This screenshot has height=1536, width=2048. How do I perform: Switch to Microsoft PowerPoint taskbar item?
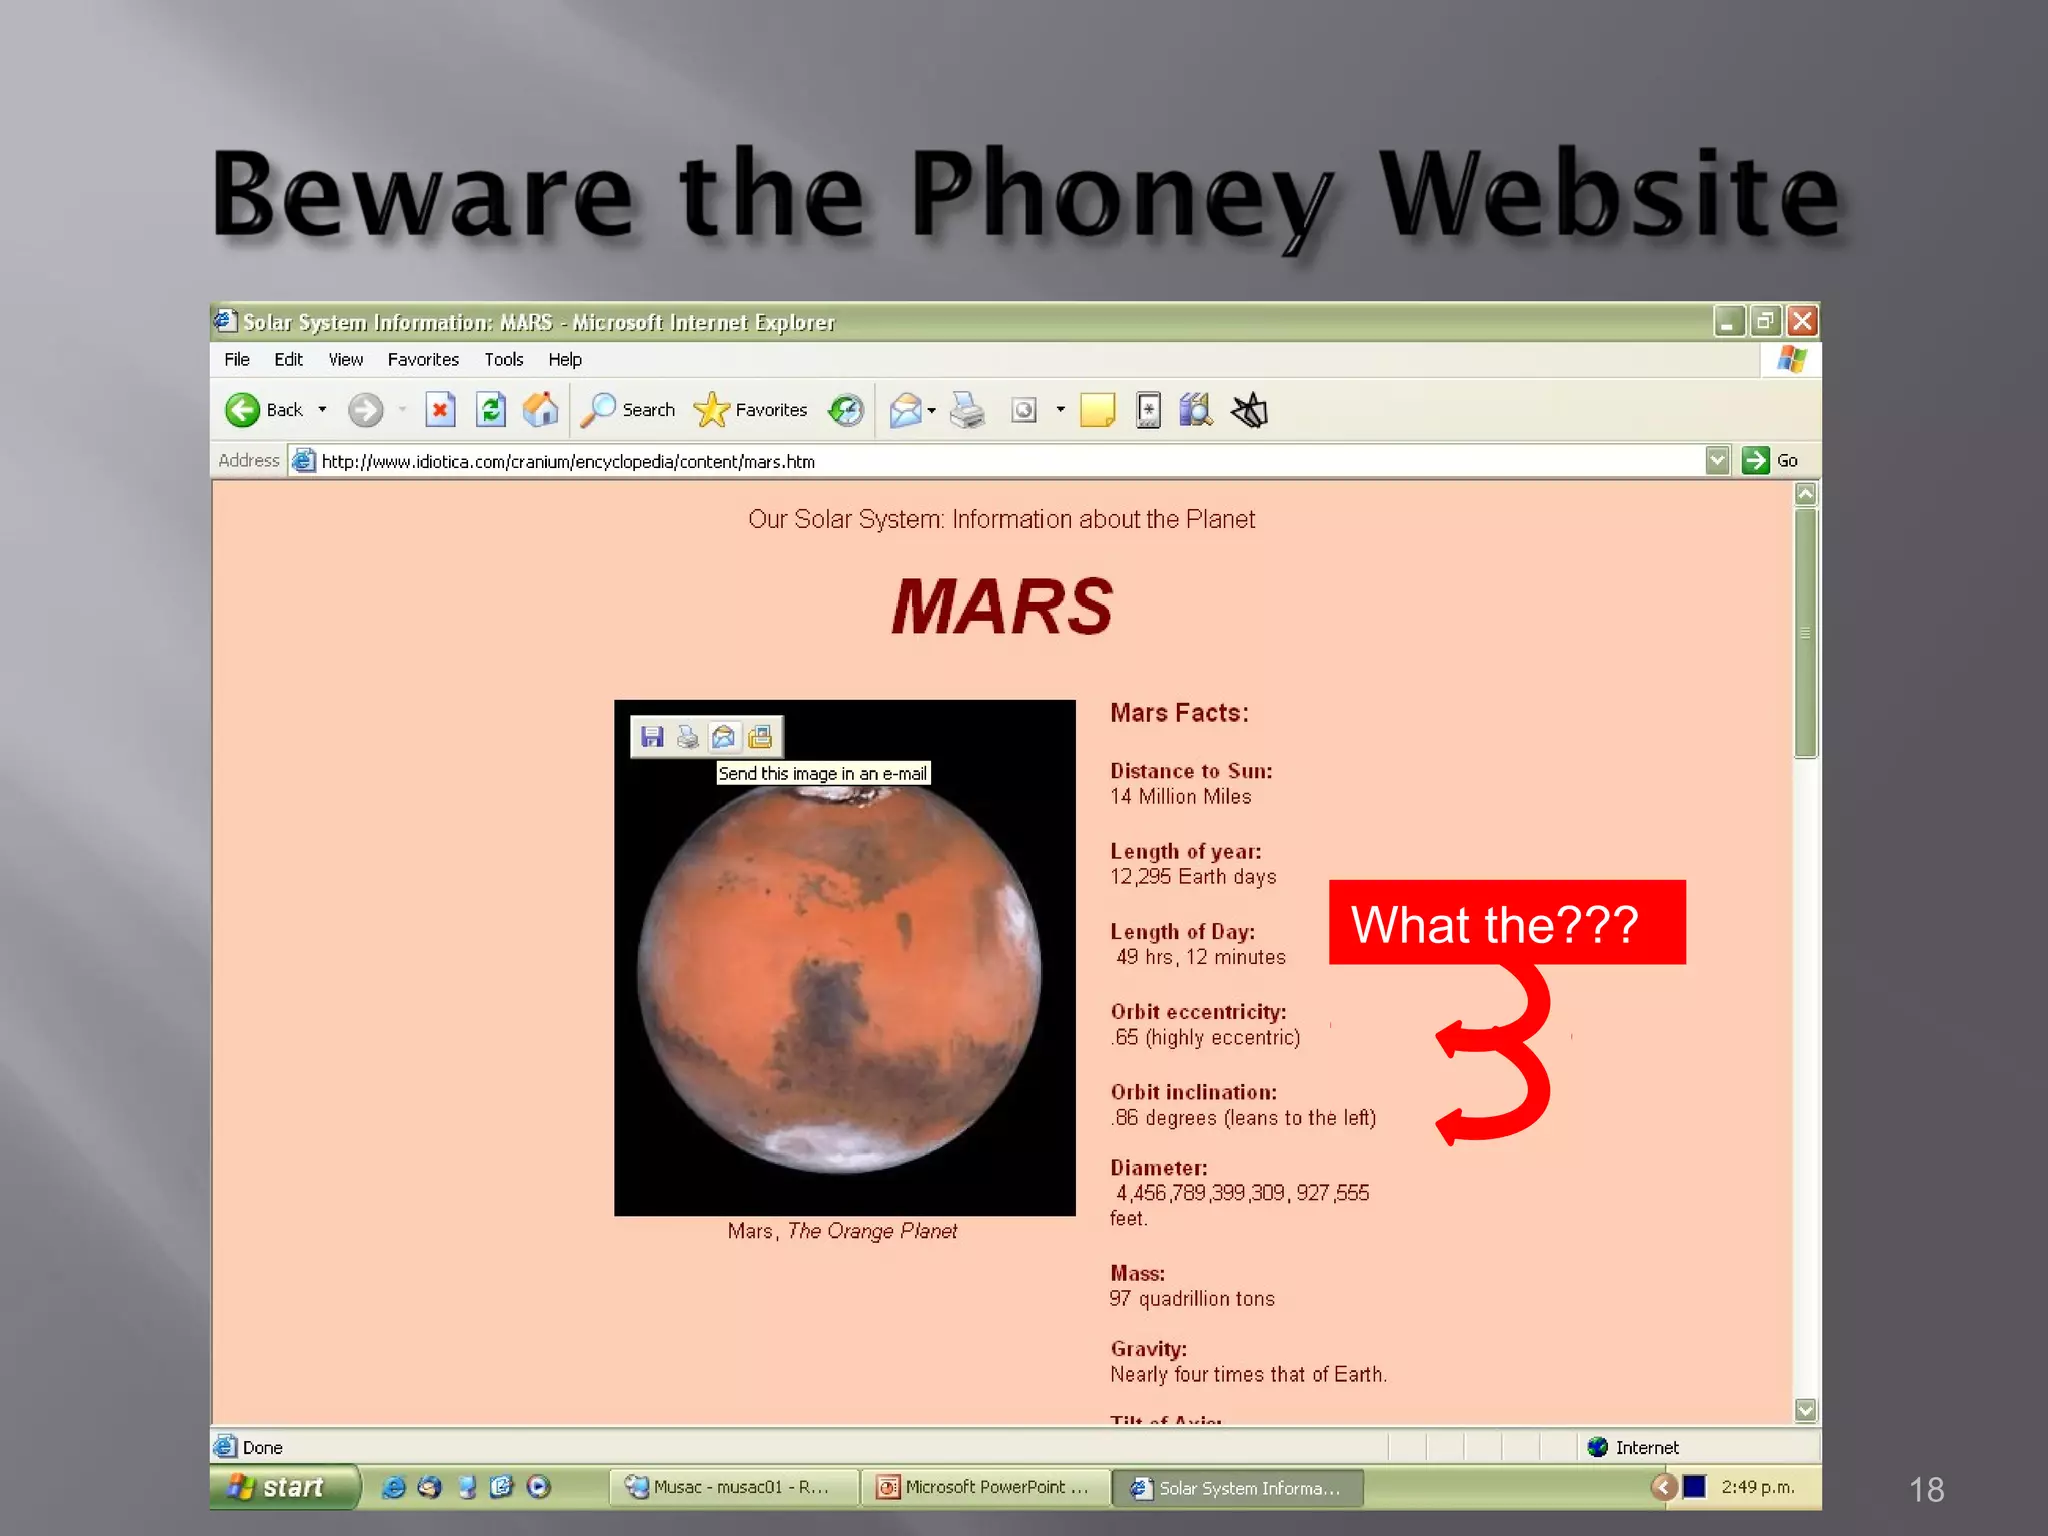(x=985, y=1487)
